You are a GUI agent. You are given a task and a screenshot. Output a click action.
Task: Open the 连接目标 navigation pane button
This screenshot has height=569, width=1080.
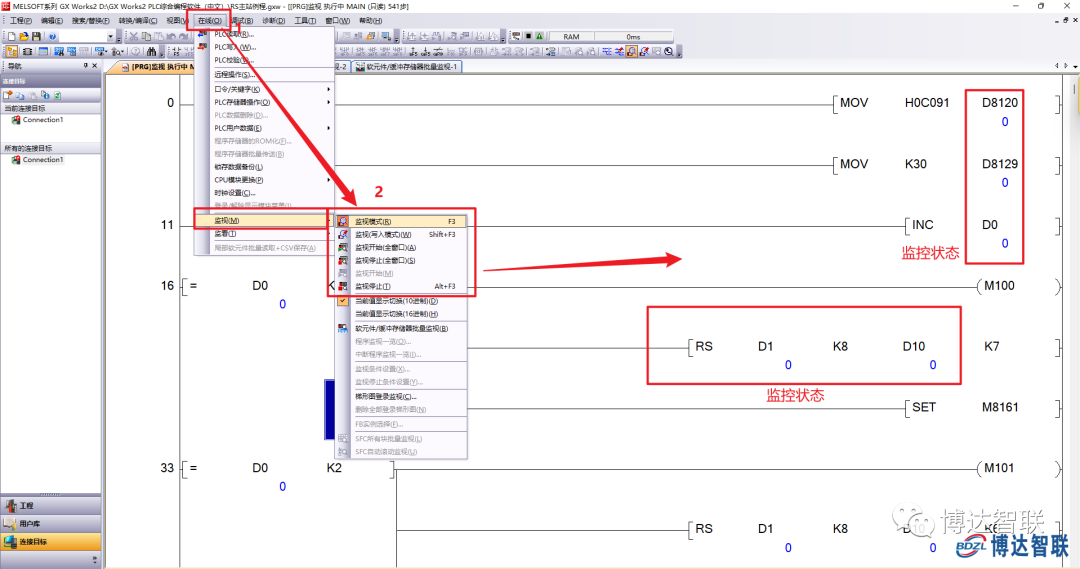51,541
